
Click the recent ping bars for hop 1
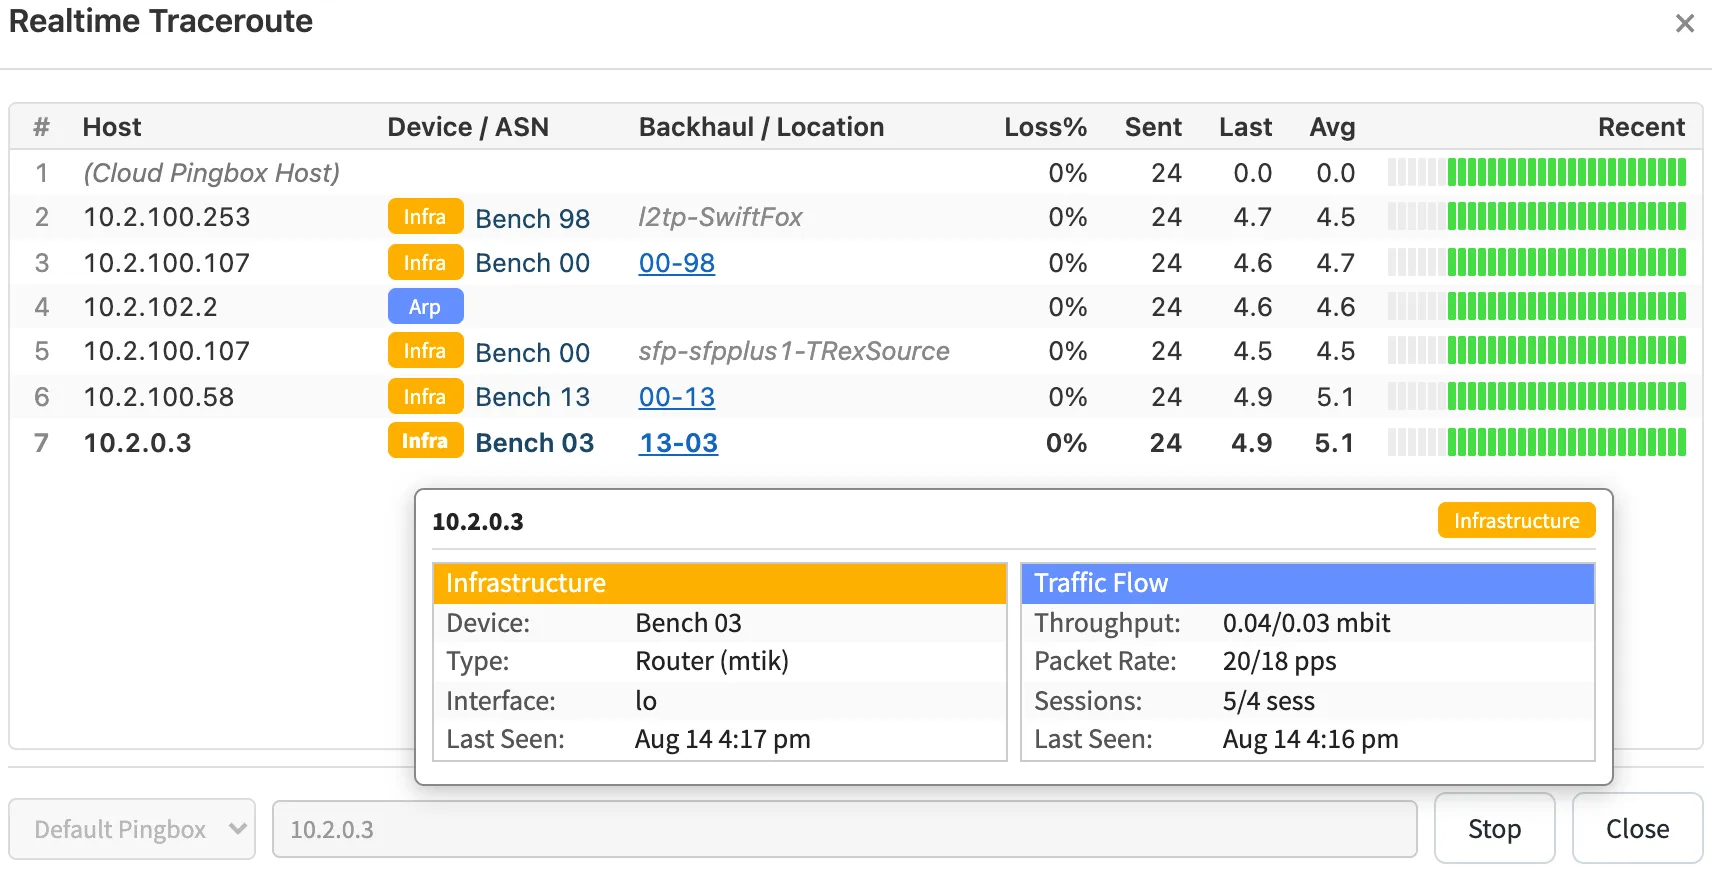point(1537,172)
